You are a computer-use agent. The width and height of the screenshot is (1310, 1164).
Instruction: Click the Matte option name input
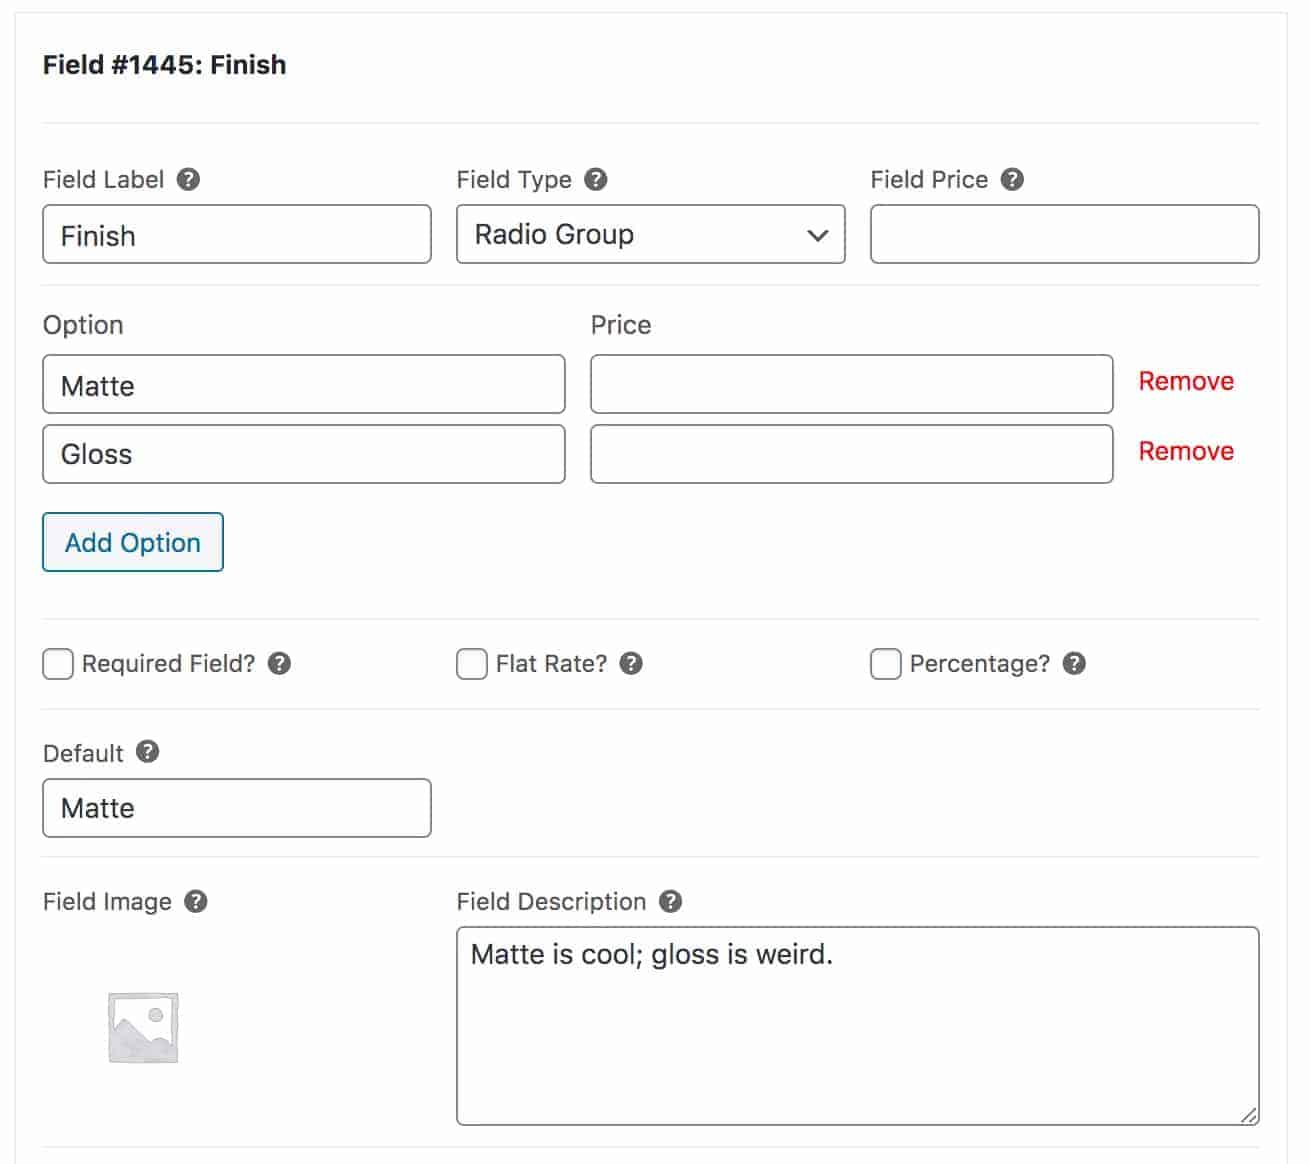click(x=304, y=384)
